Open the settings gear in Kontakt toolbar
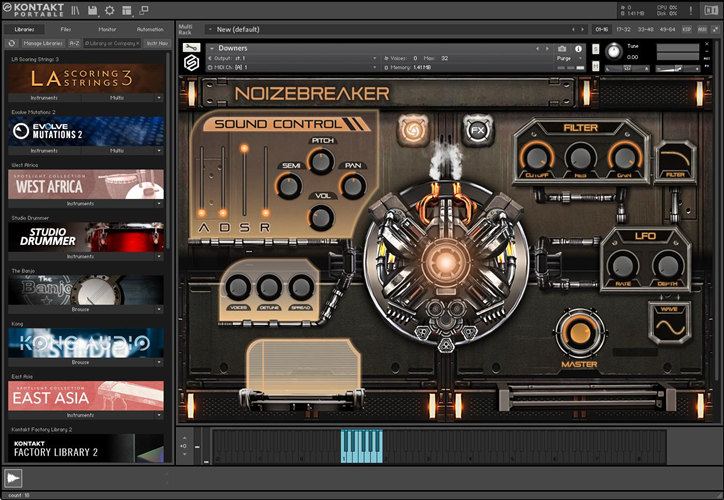The image size is (724, 500). pyautogui.click(x=108, y=10)
